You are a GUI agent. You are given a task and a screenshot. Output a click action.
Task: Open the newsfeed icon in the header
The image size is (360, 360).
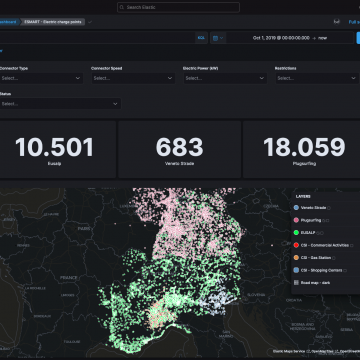pyautogui.click(x=337, y=22)
